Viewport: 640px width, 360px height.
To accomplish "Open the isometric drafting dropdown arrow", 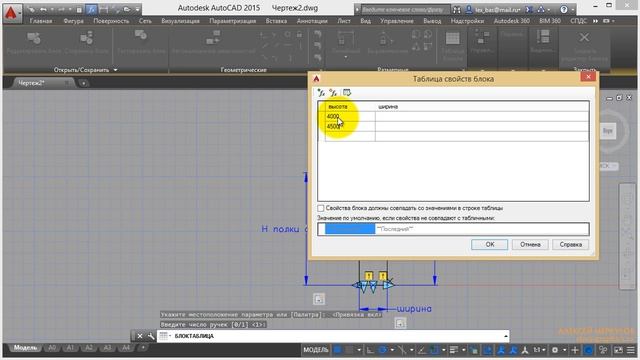I will pyautogui.click(x=412, y=350).
